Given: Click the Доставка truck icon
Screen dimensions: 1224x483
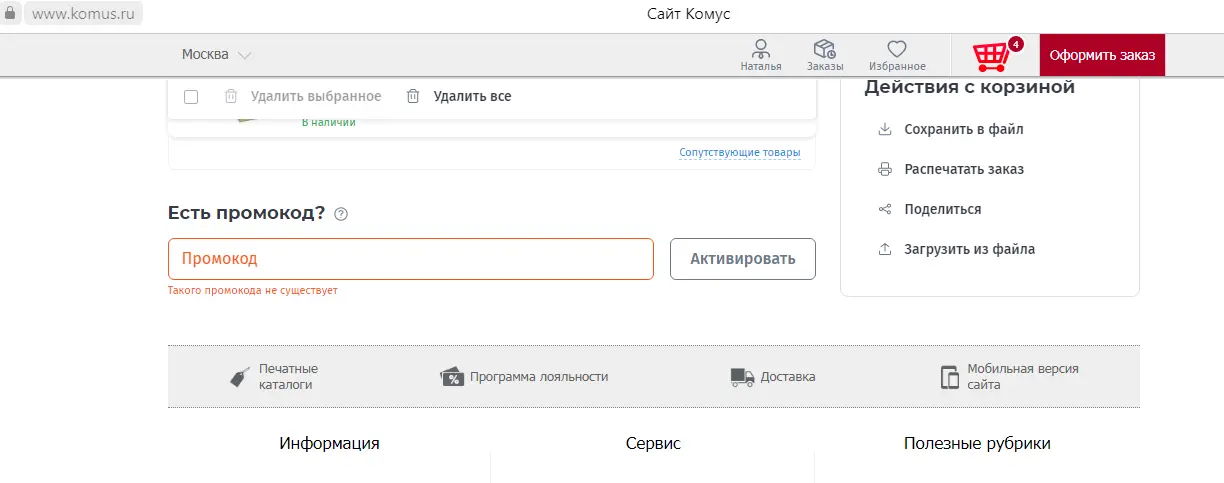Looking at the screenshot, I should (x=742, y=377).
